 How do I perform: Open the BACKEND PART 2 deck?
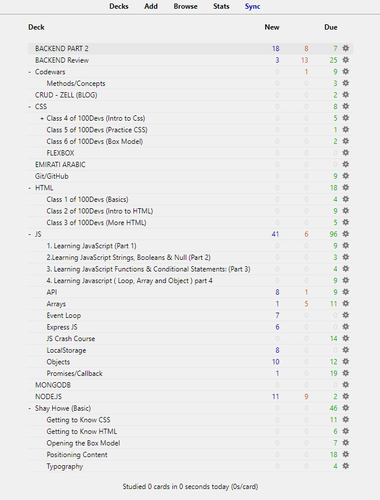point(62,49)
